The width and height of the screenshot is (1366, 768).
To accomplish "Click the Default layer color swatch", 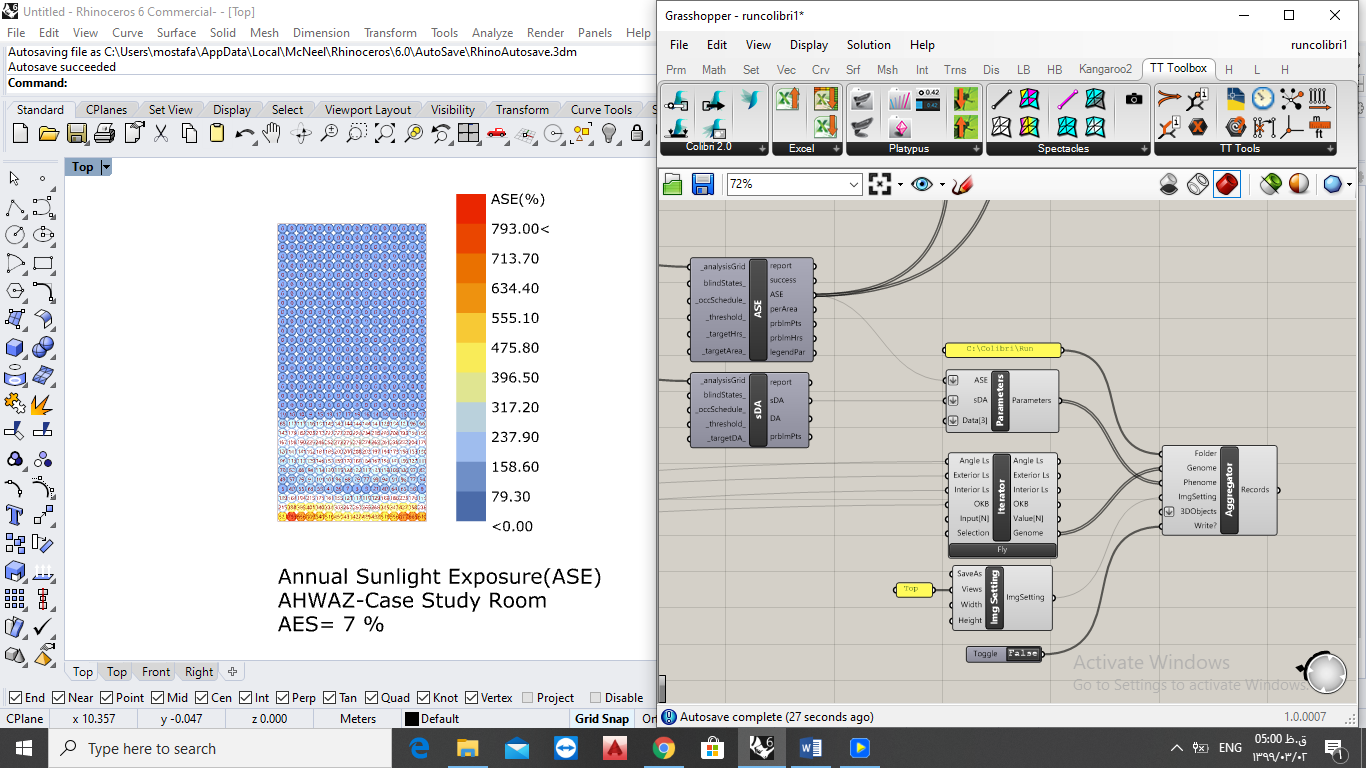I will 411,719.
